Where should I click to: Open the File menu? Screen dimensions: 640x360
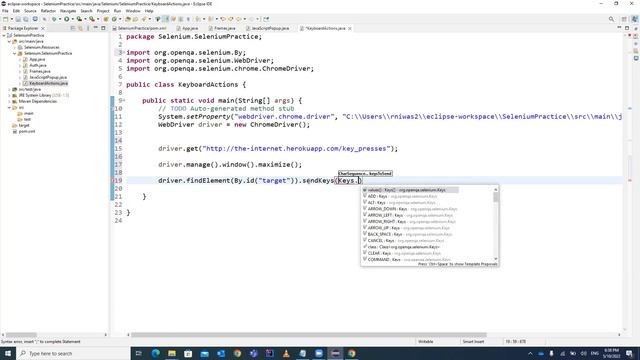[5, 11]
